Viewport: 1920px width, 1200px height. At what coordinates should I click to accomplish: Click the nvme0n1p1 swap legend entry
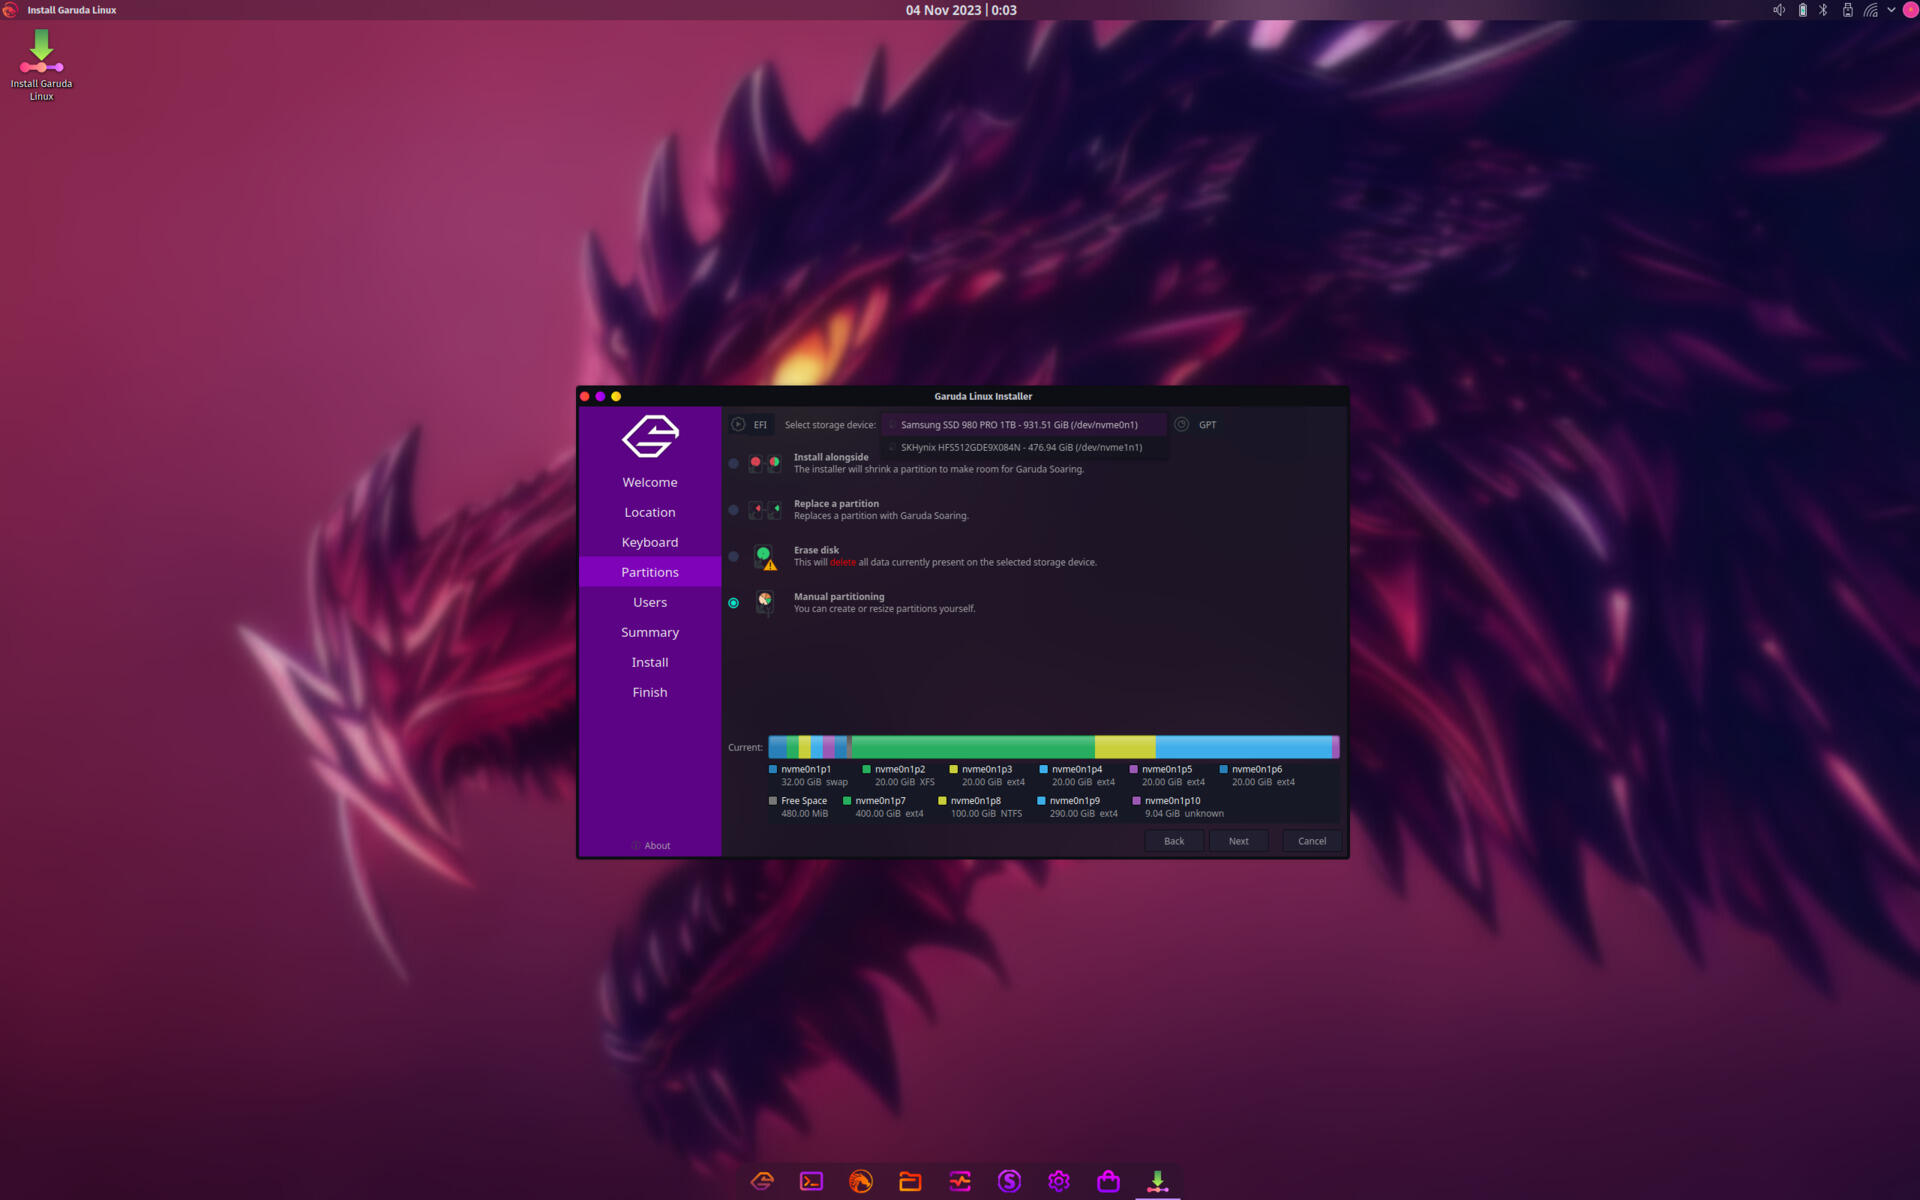[x=808, y=776]
